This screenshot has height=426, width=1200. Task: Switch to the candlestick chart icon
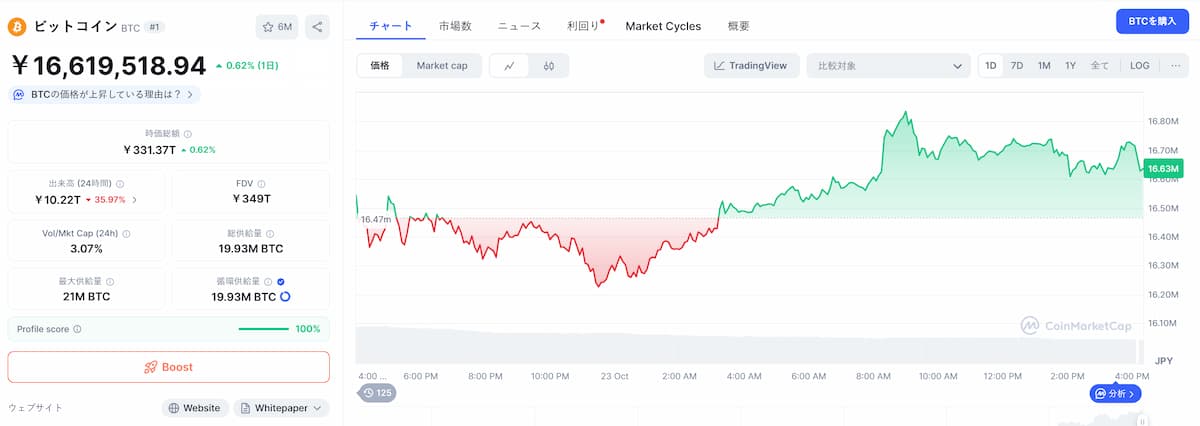549,66
